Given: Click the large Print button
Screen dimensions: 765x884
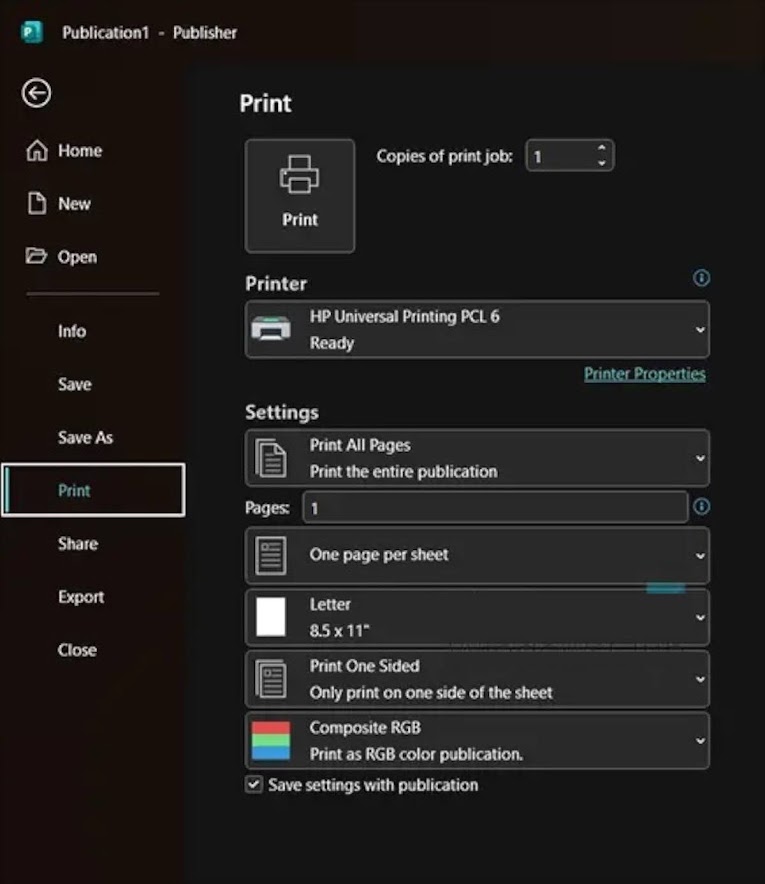Looking at the screenshot, I should tap(300, 196).
